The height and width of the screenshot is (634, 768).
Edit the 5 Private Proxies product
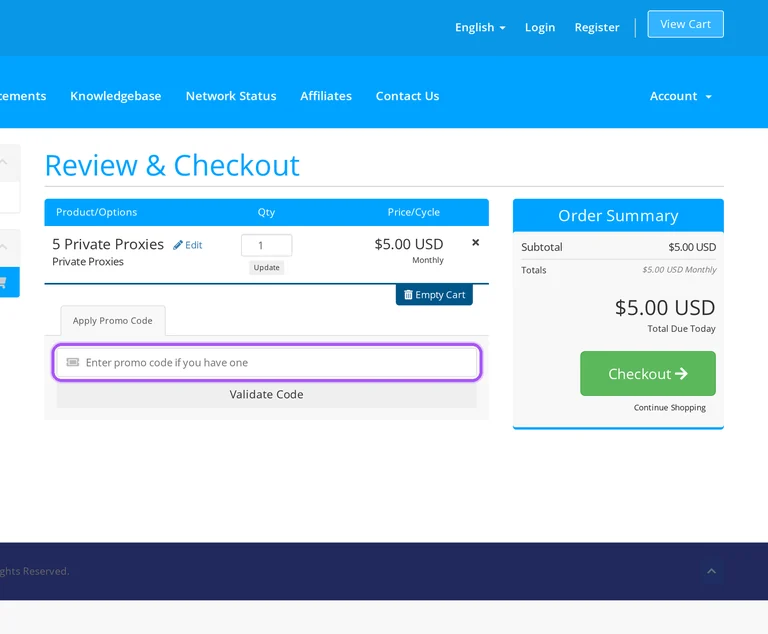click(188, 245)
